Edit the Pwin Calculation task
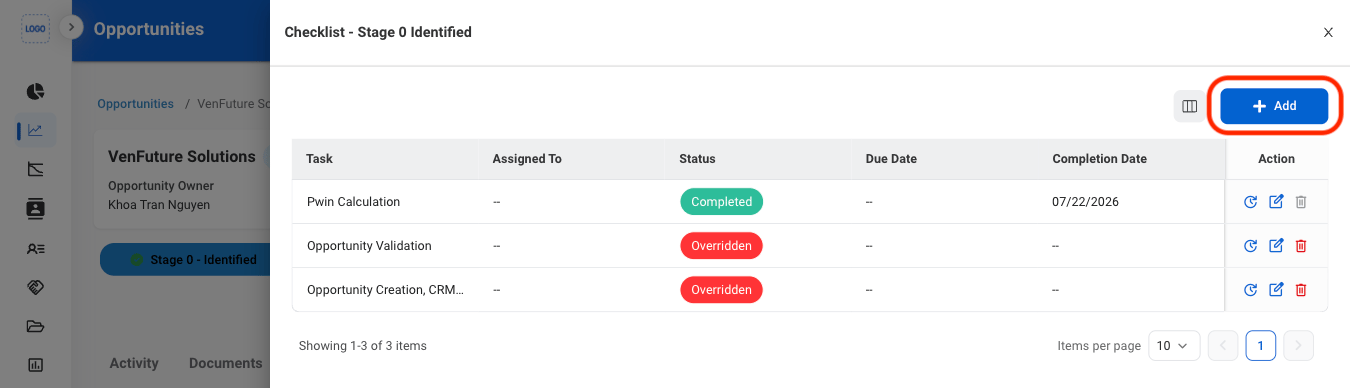 pyautogui.click(x=1276, y=202)
